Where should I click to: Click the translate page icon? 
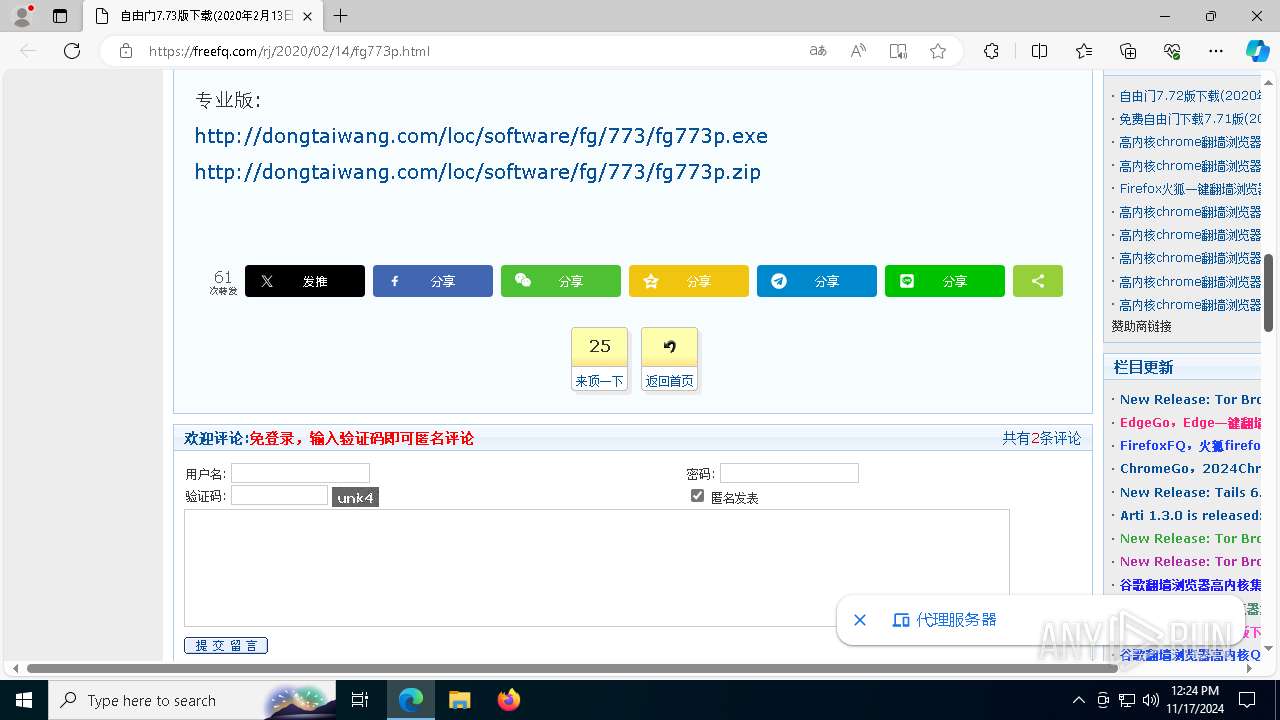click(x=818, y=51)
